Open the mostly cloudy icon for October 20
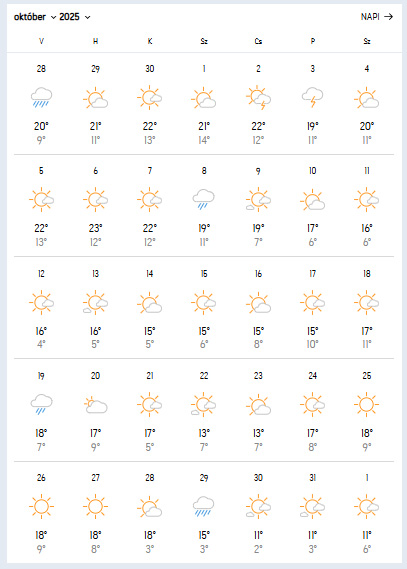Viewport: 407px width, 569px height. tap(95, 405)
